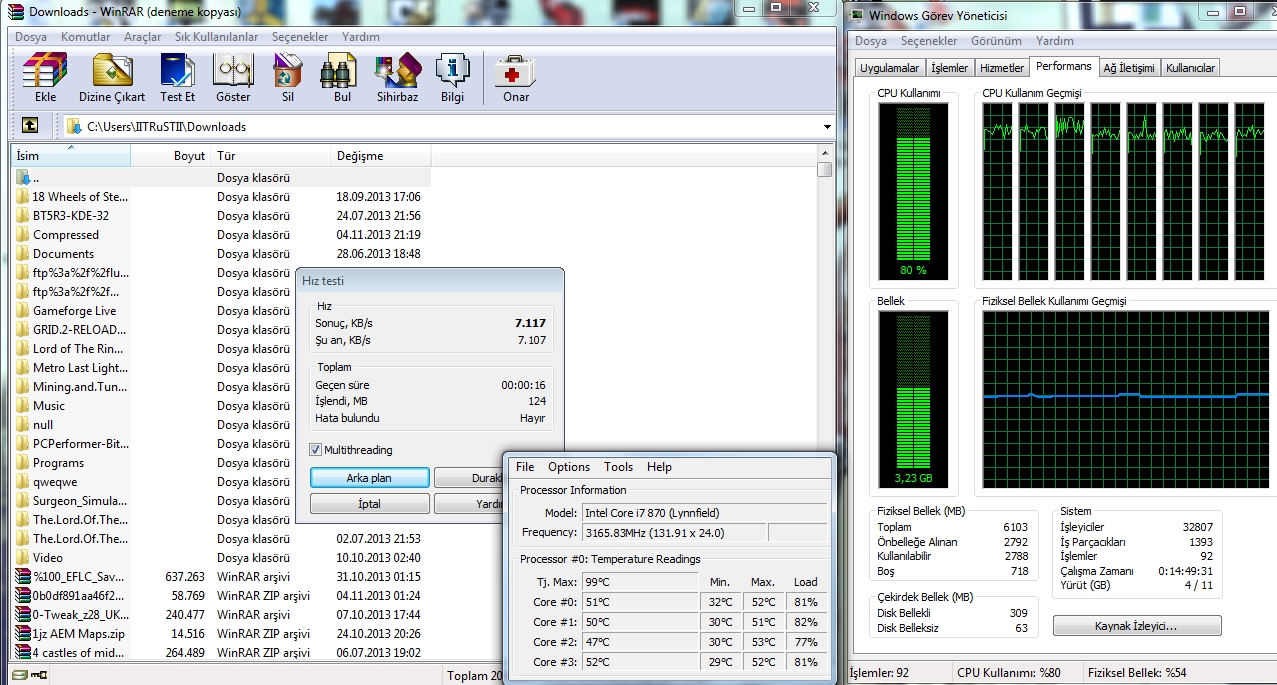
Task: Open the Options menu in temperature tool
Action: tap(569, 467)
